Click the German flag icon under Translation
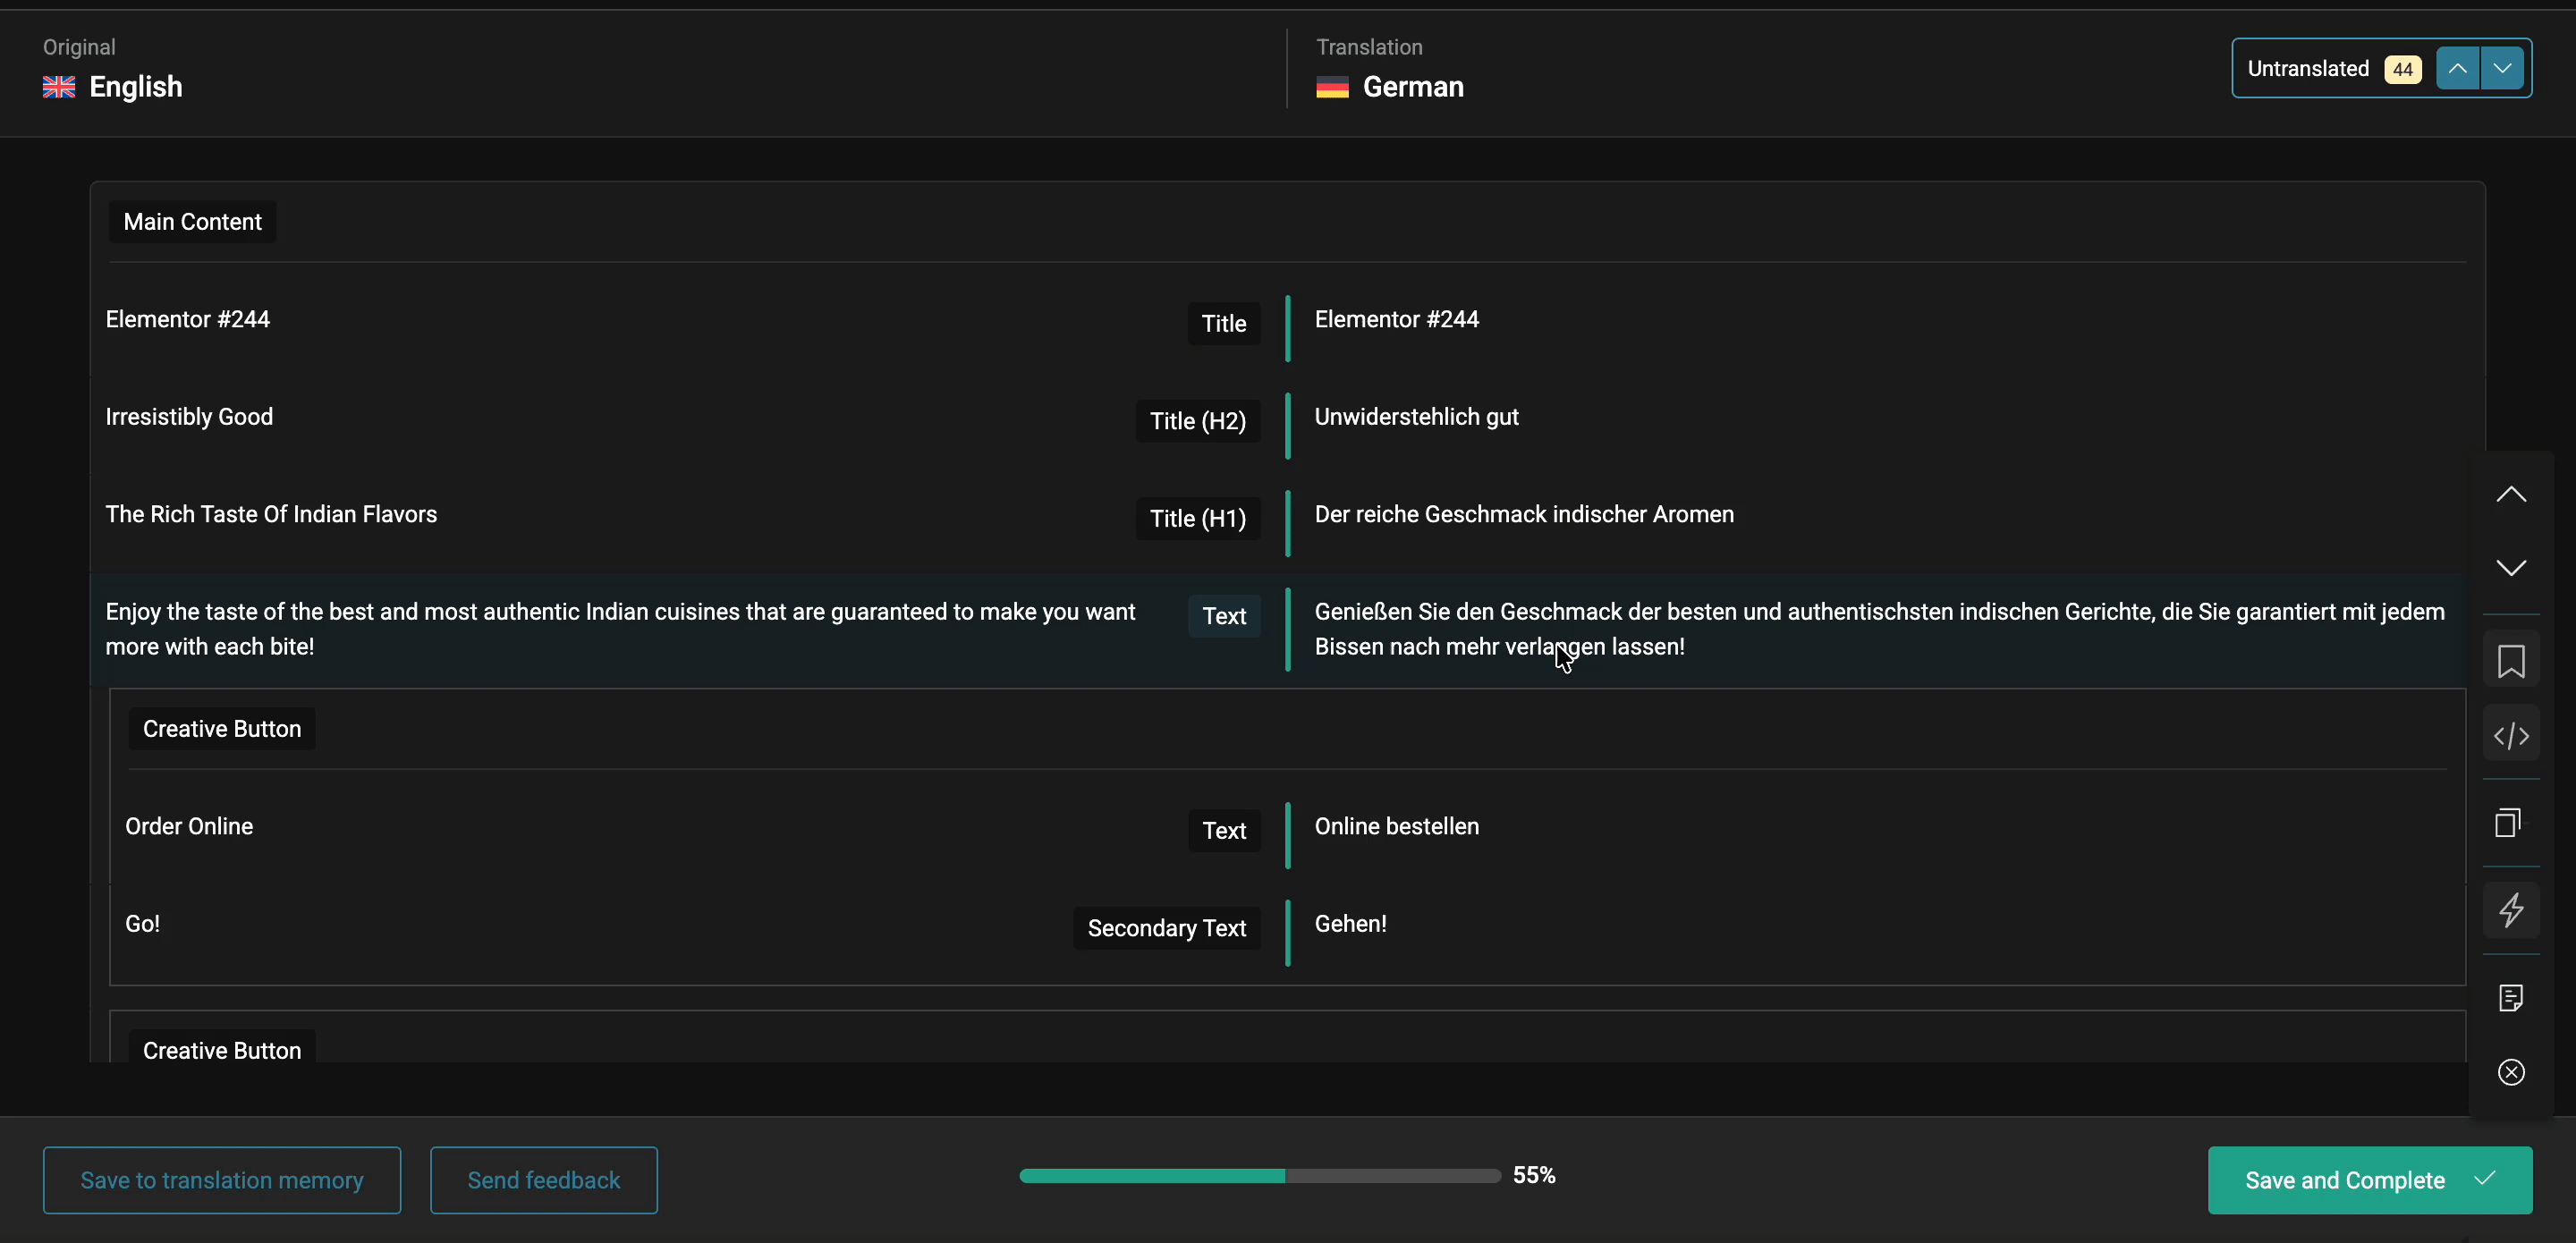 point(1332,87)
